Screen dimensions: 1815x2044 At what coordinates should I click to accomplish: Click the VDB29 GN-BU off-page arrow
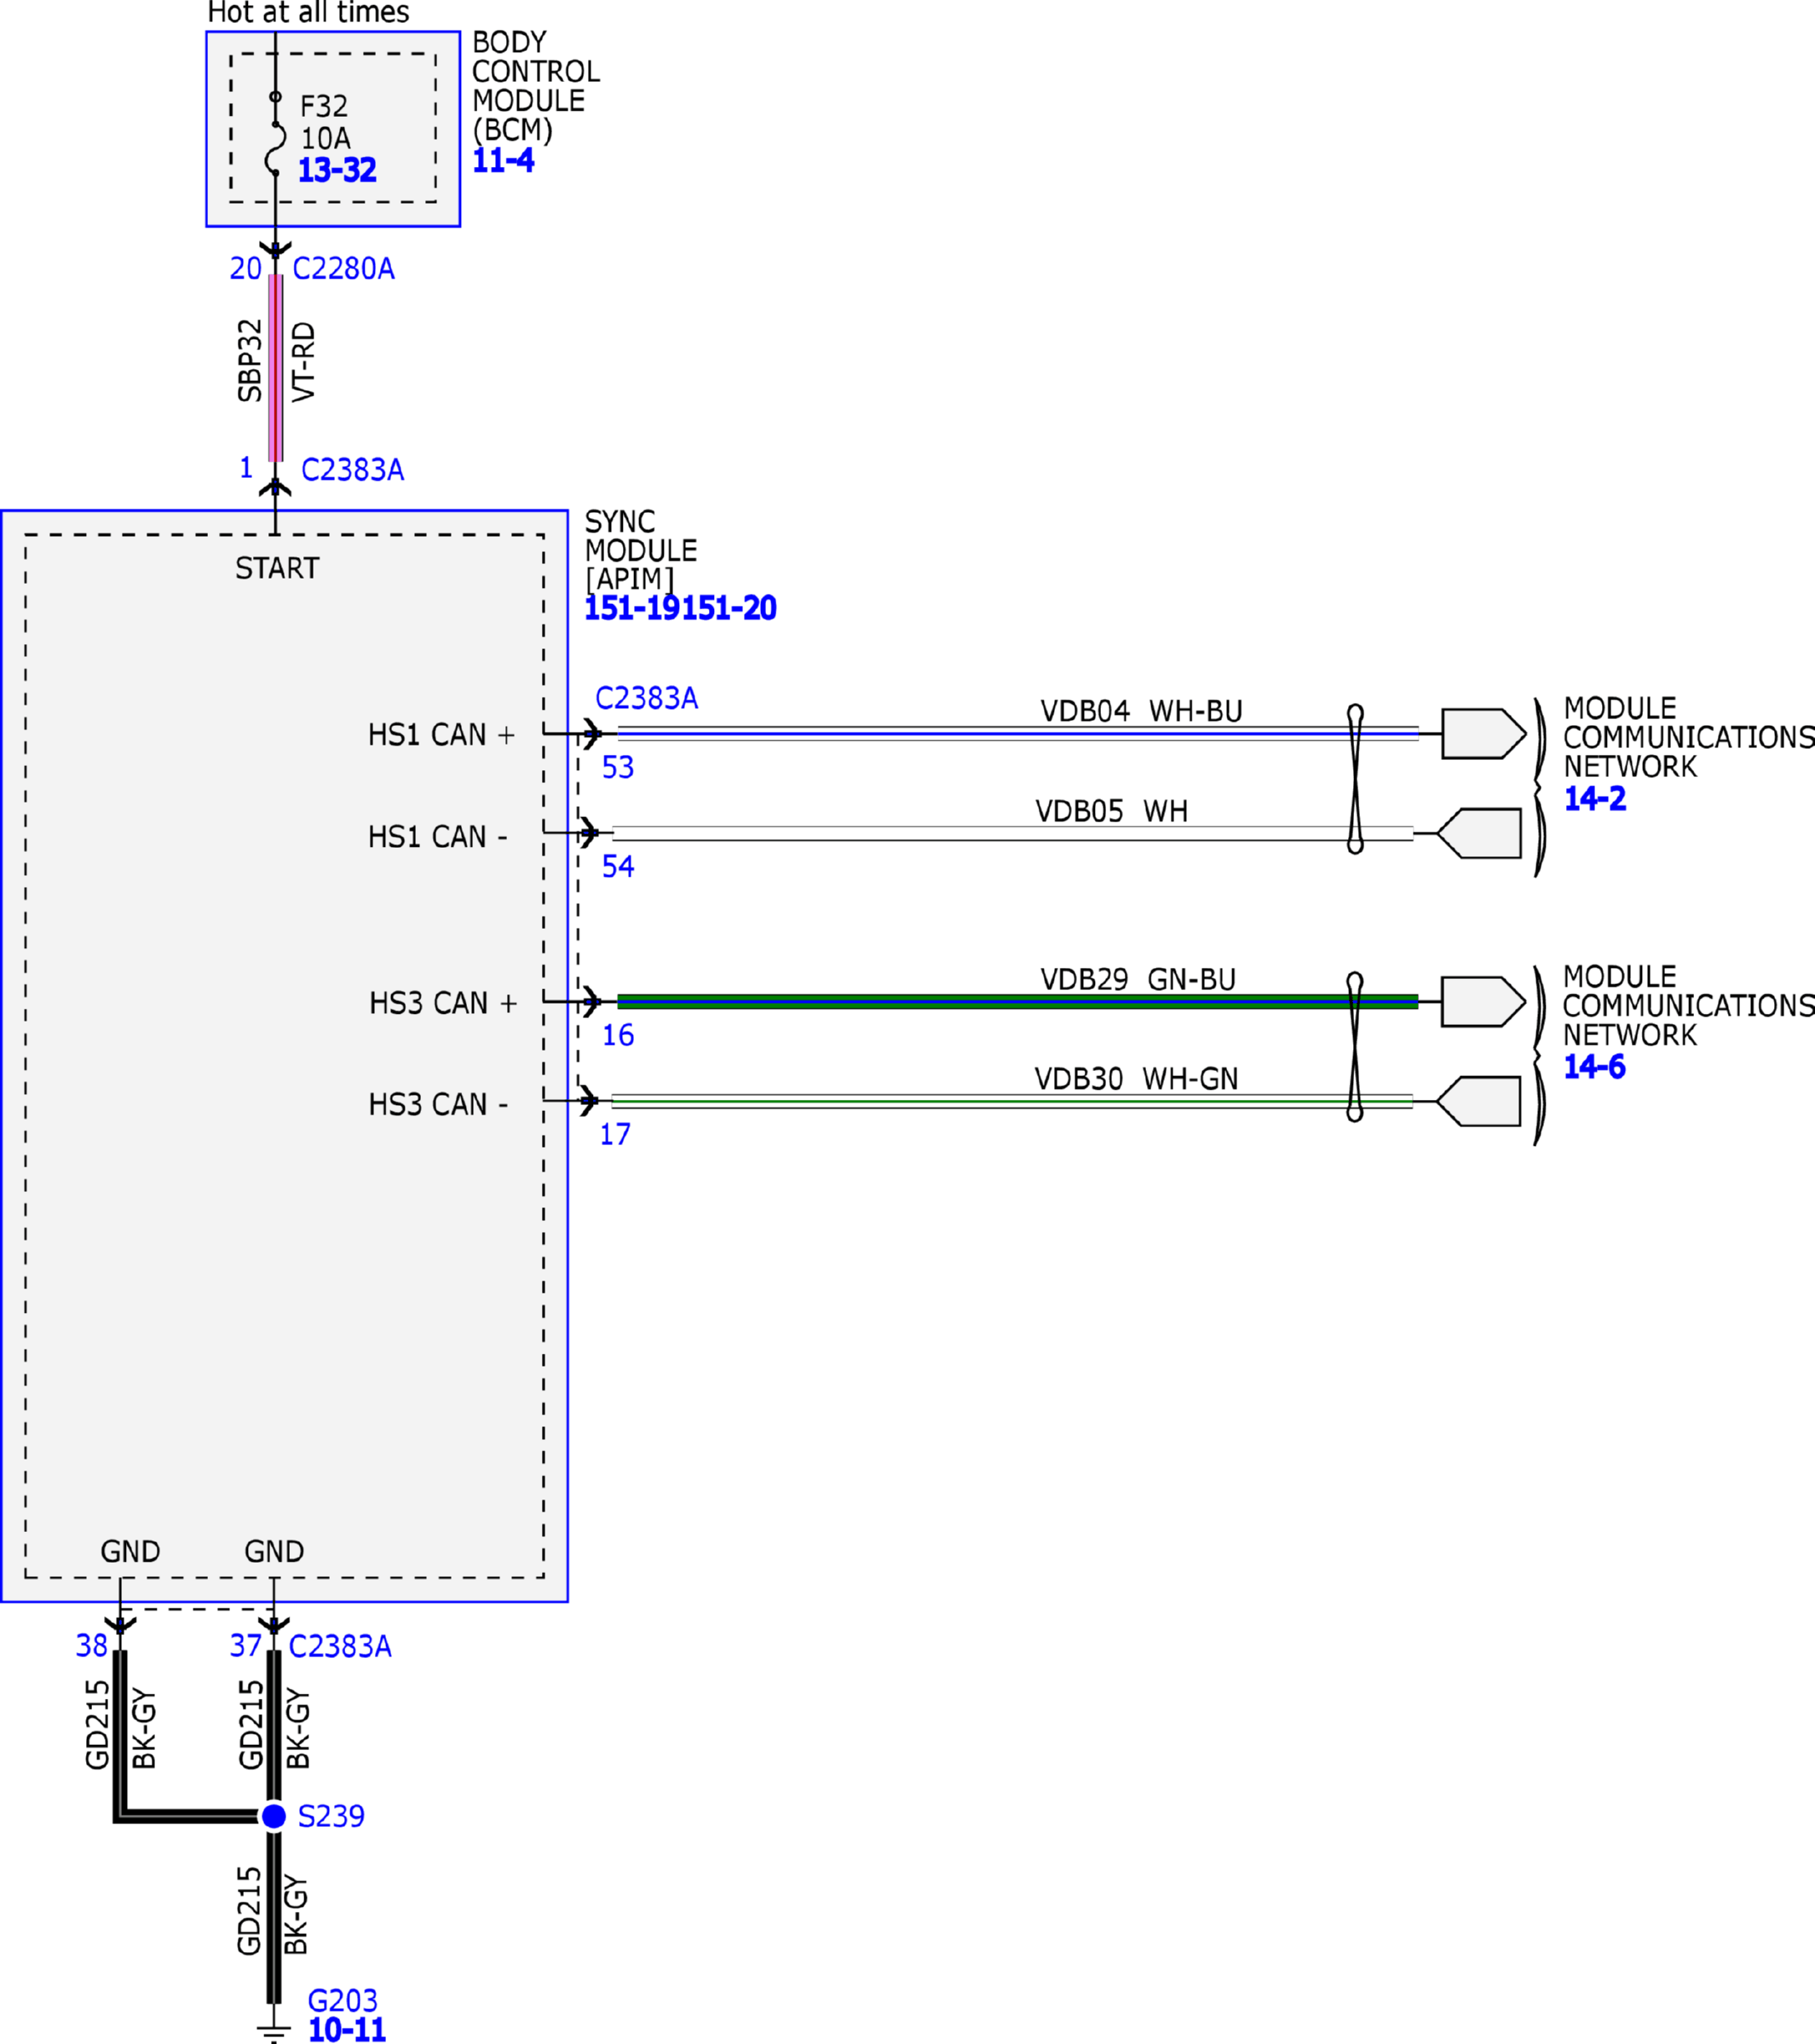(x=1482, y=1002)
